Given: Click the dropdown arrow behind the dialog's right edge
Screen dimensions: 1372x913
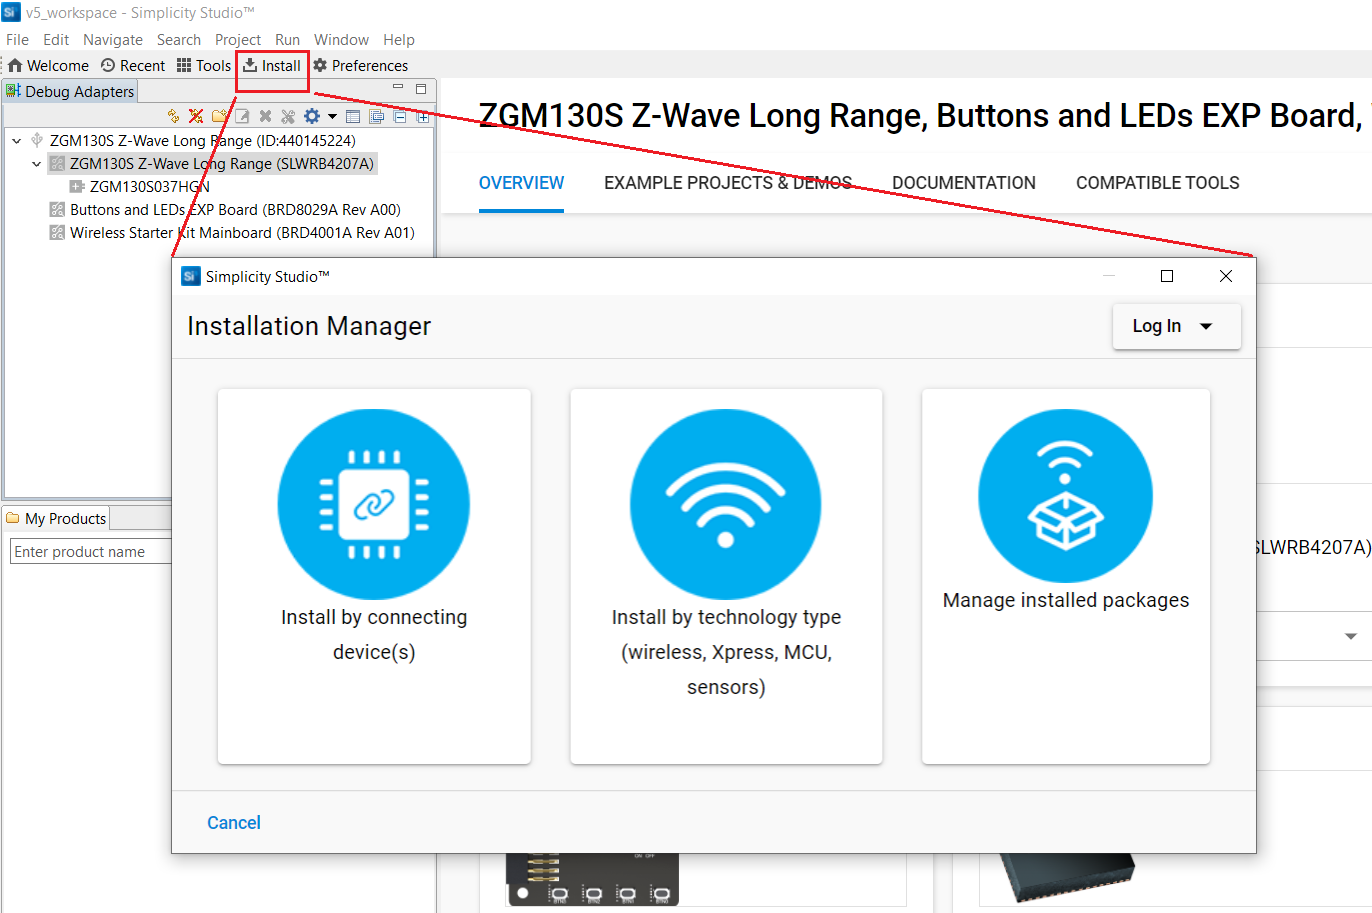Looking at the screenshot, I should click(x=1351, y=636).
